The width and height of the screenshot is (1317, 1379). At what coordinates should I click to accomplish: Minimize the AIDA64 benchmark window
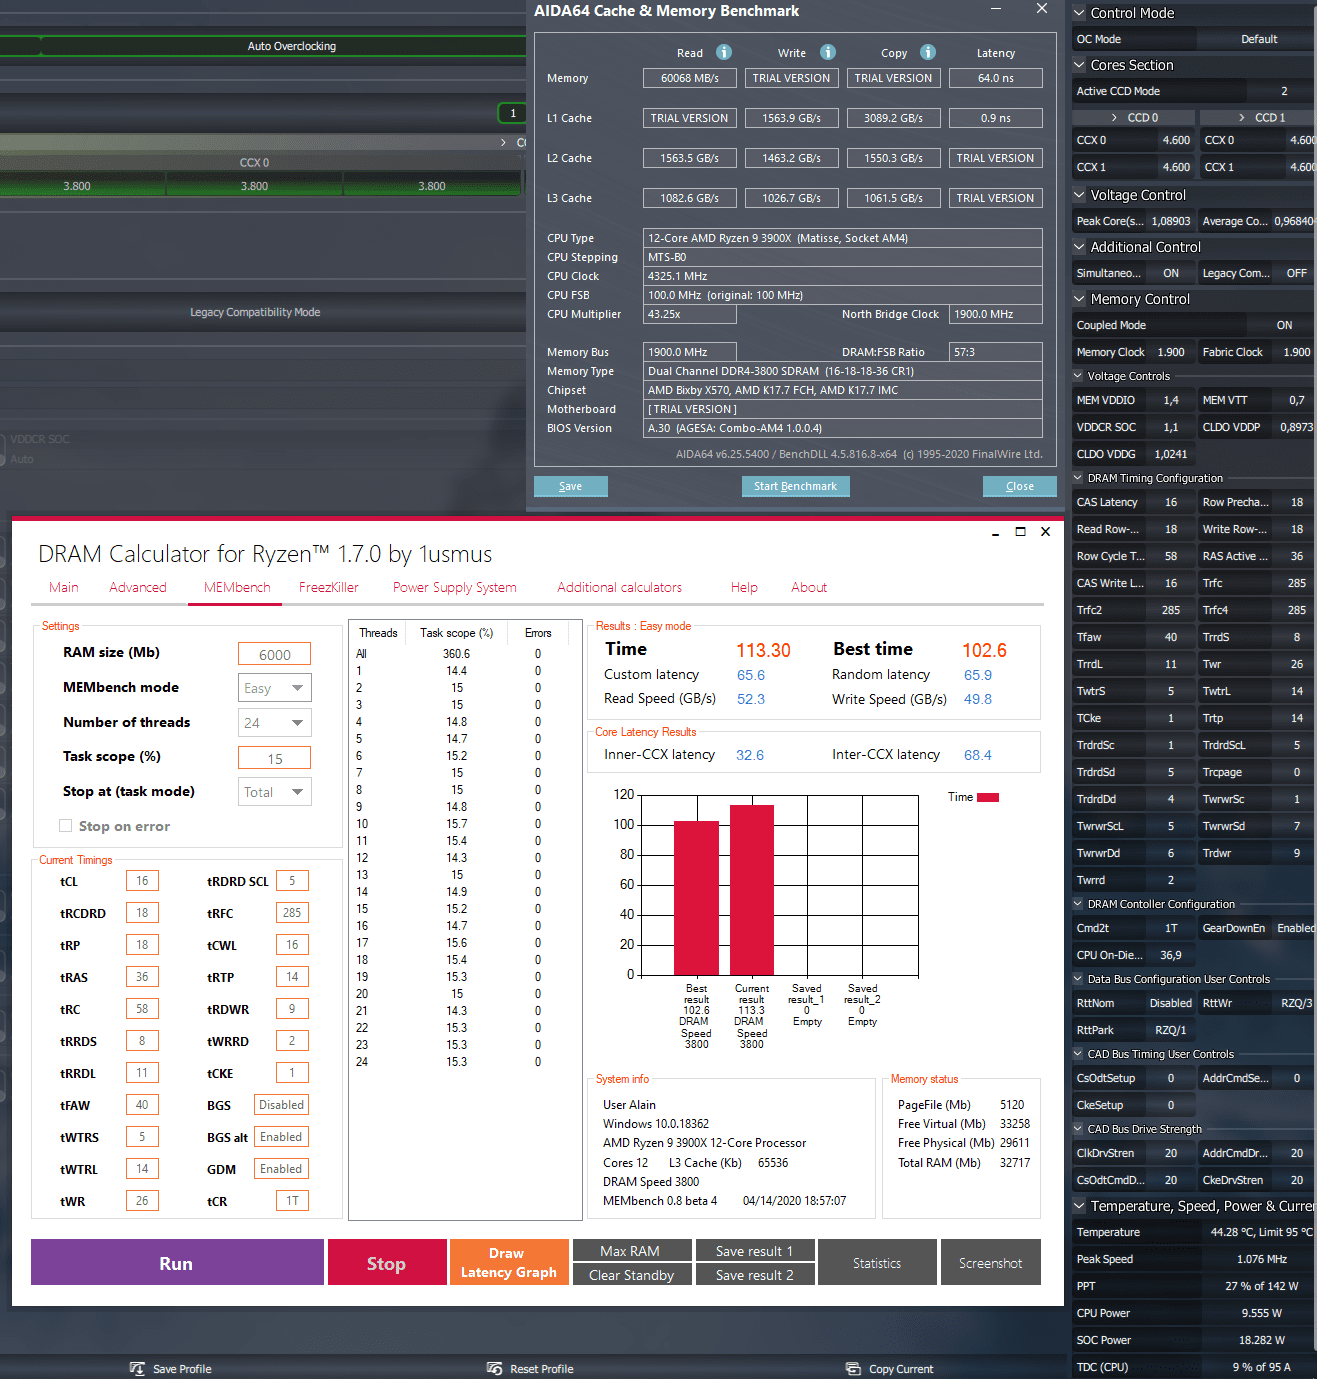(996, 9)
